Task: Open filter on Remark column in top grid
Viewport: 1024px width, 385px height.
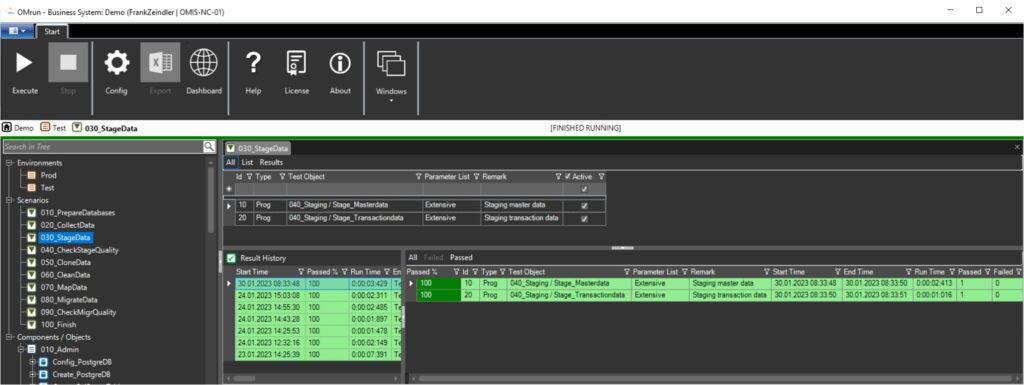Action: tap(558, 177)
